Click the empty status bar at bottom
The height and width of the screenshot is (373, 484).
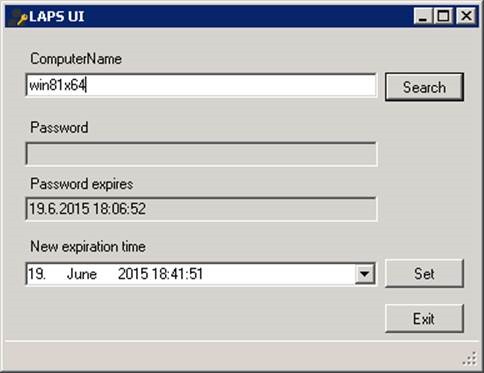(x=233, y=355)
